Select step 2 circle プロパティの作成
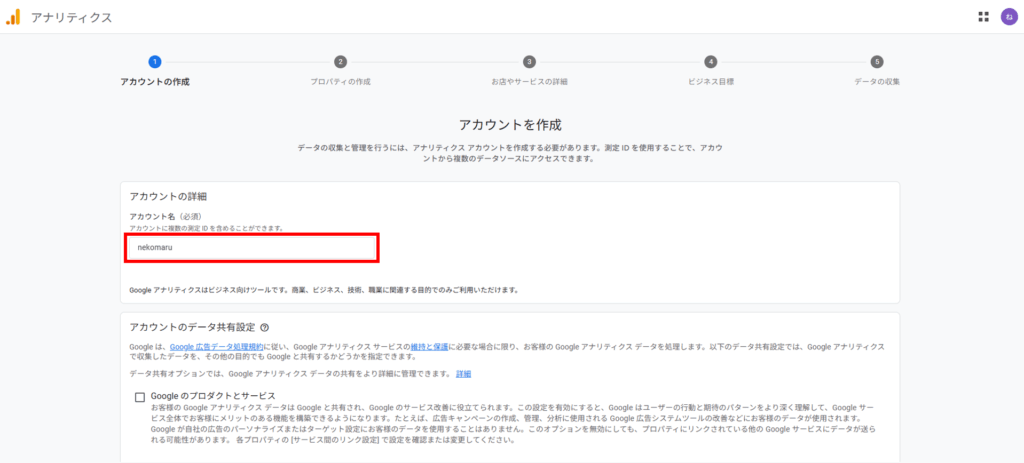Image resolution: width=1024 pixels, height=463 pixels. pyautogui.click(x=340, y=62)
